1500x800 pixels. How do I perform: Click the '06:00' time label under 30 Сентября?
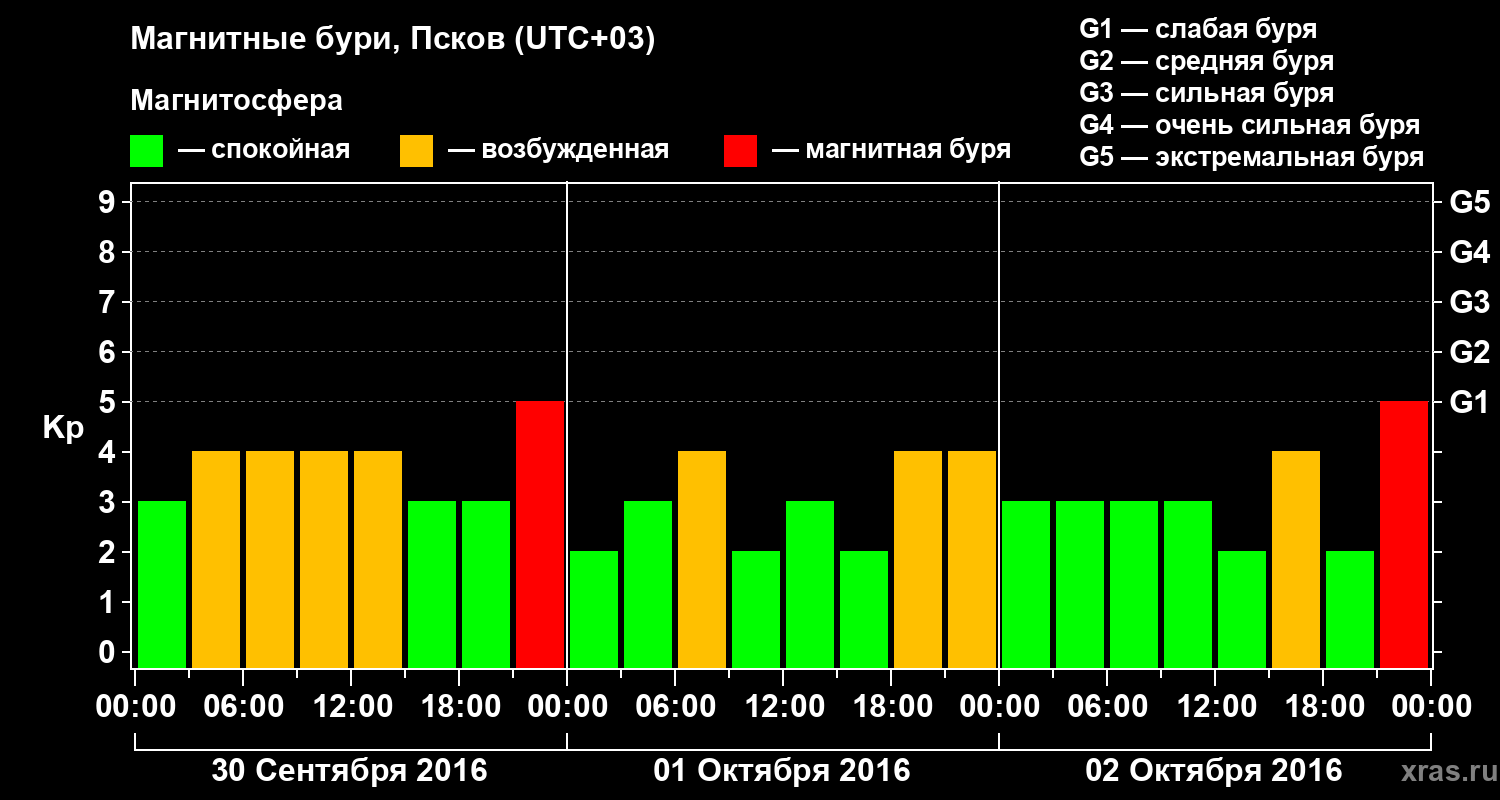coord(243,708)
